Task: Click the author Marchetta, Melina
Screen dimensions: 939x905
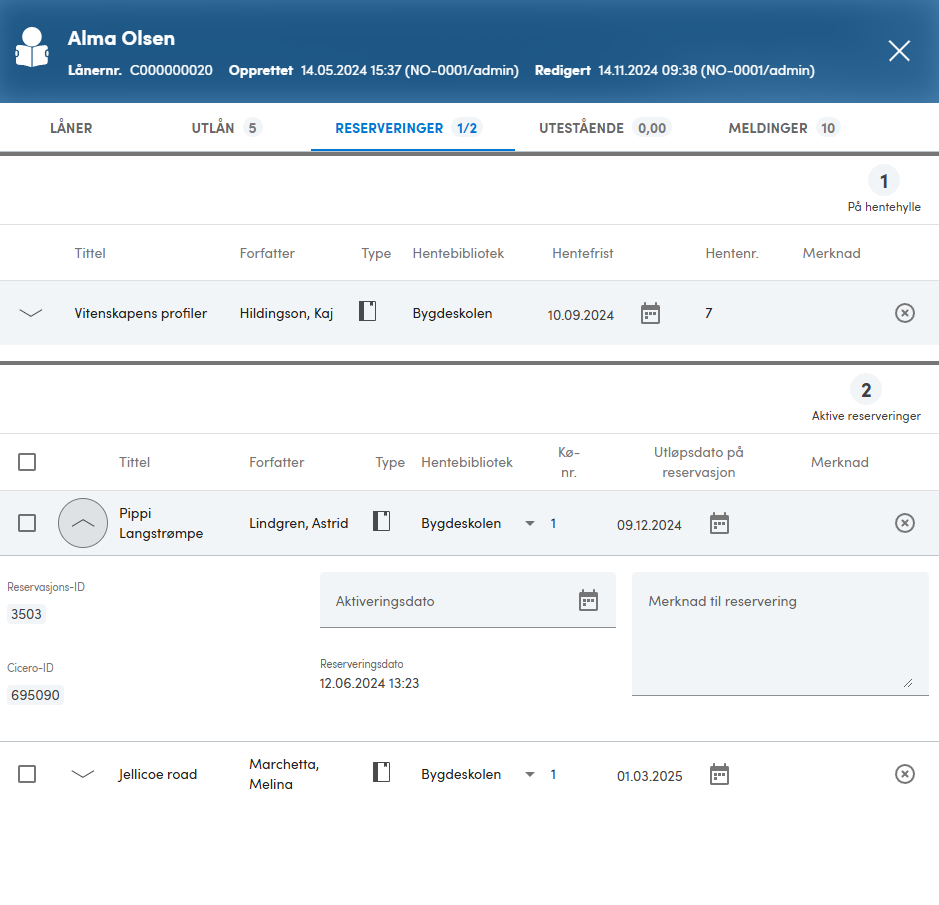Action: click(284, 774)
